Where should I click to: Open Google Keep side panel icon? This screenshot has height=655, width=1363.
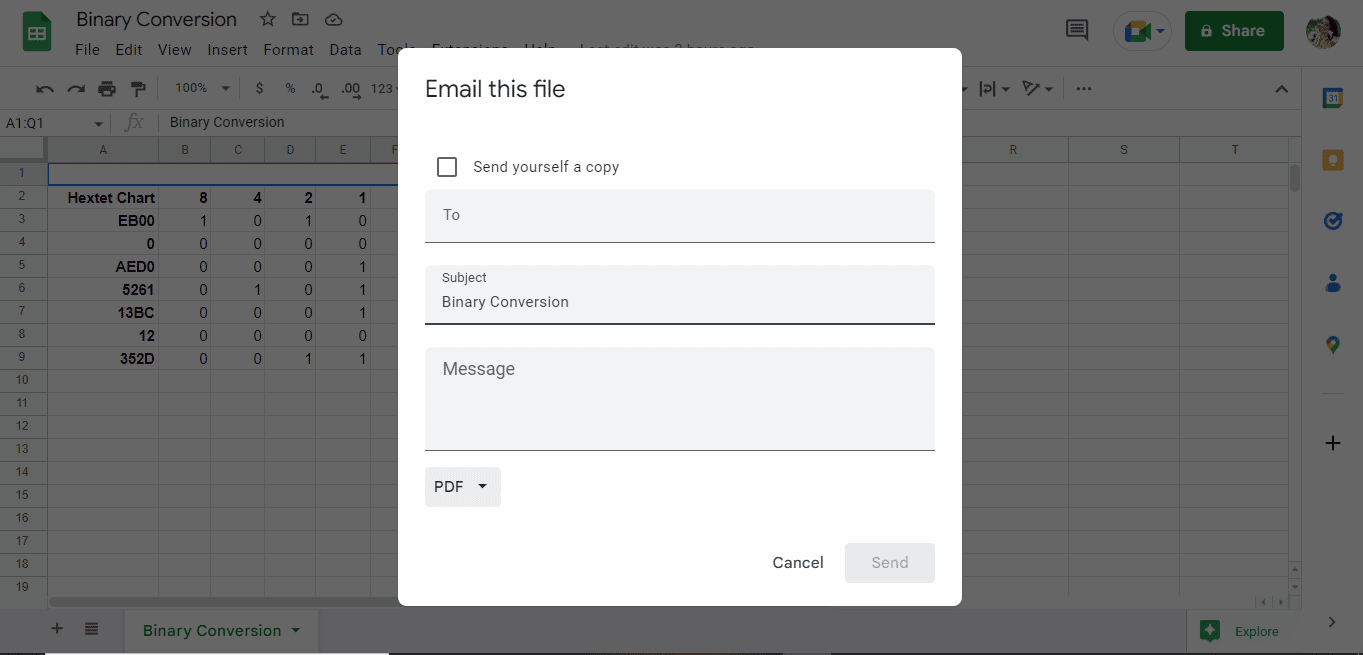pos(1332,160)
